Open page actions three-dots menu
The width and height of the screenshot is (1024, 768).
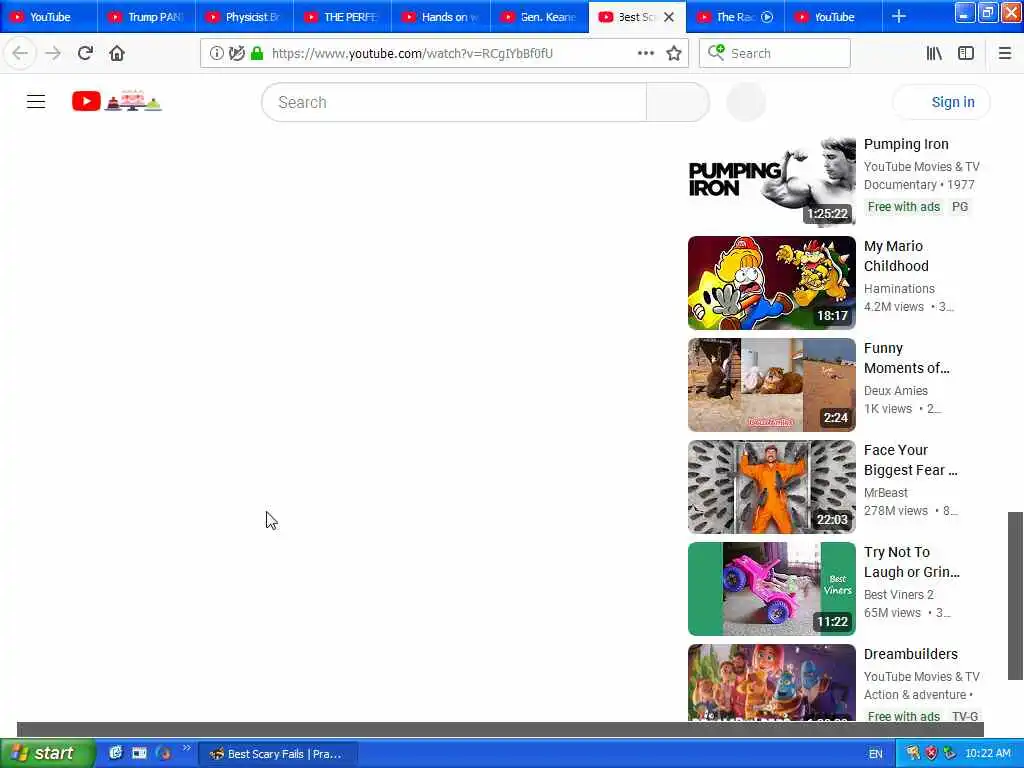[x=645, y=53]
